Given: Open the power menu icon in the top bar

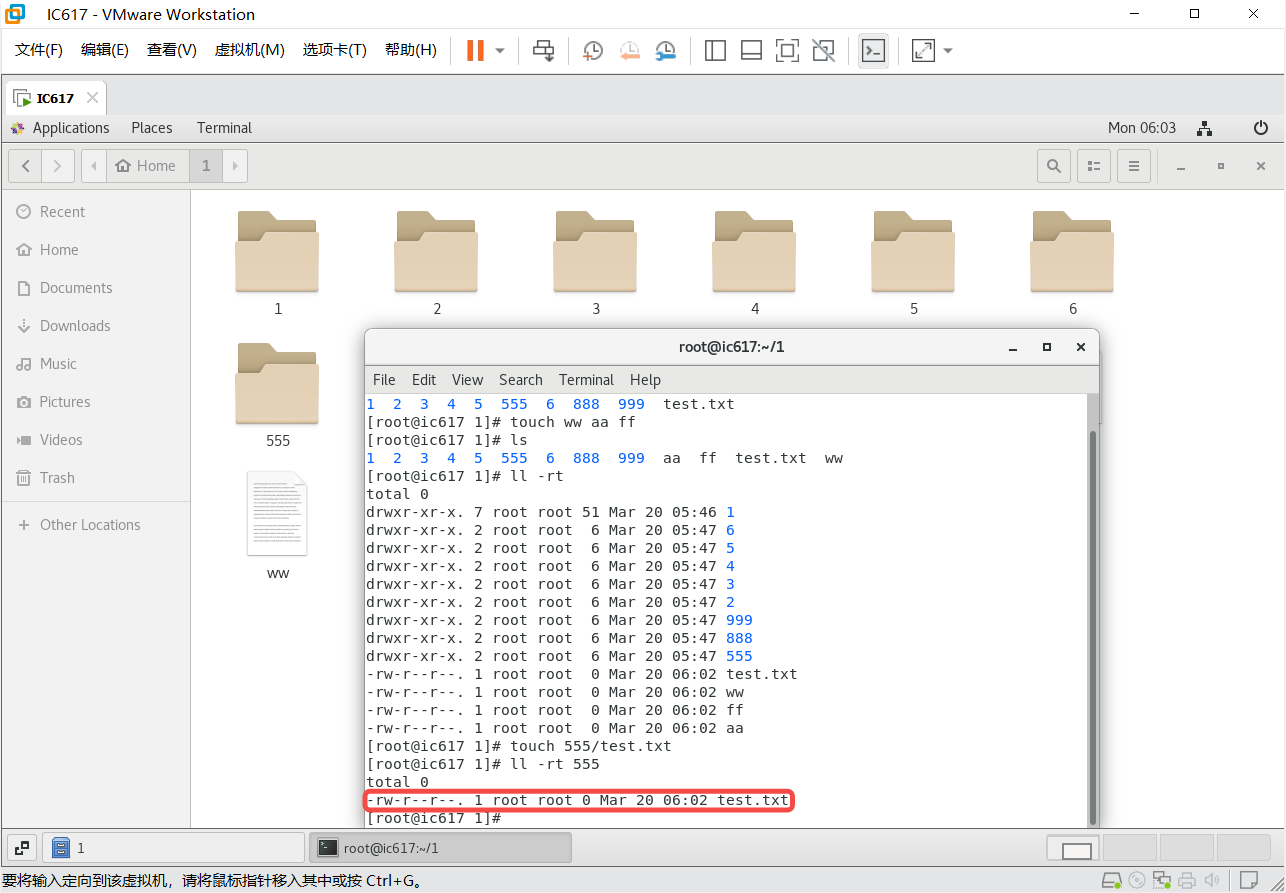Looking at the screenshot, I should click(1261, 128).
